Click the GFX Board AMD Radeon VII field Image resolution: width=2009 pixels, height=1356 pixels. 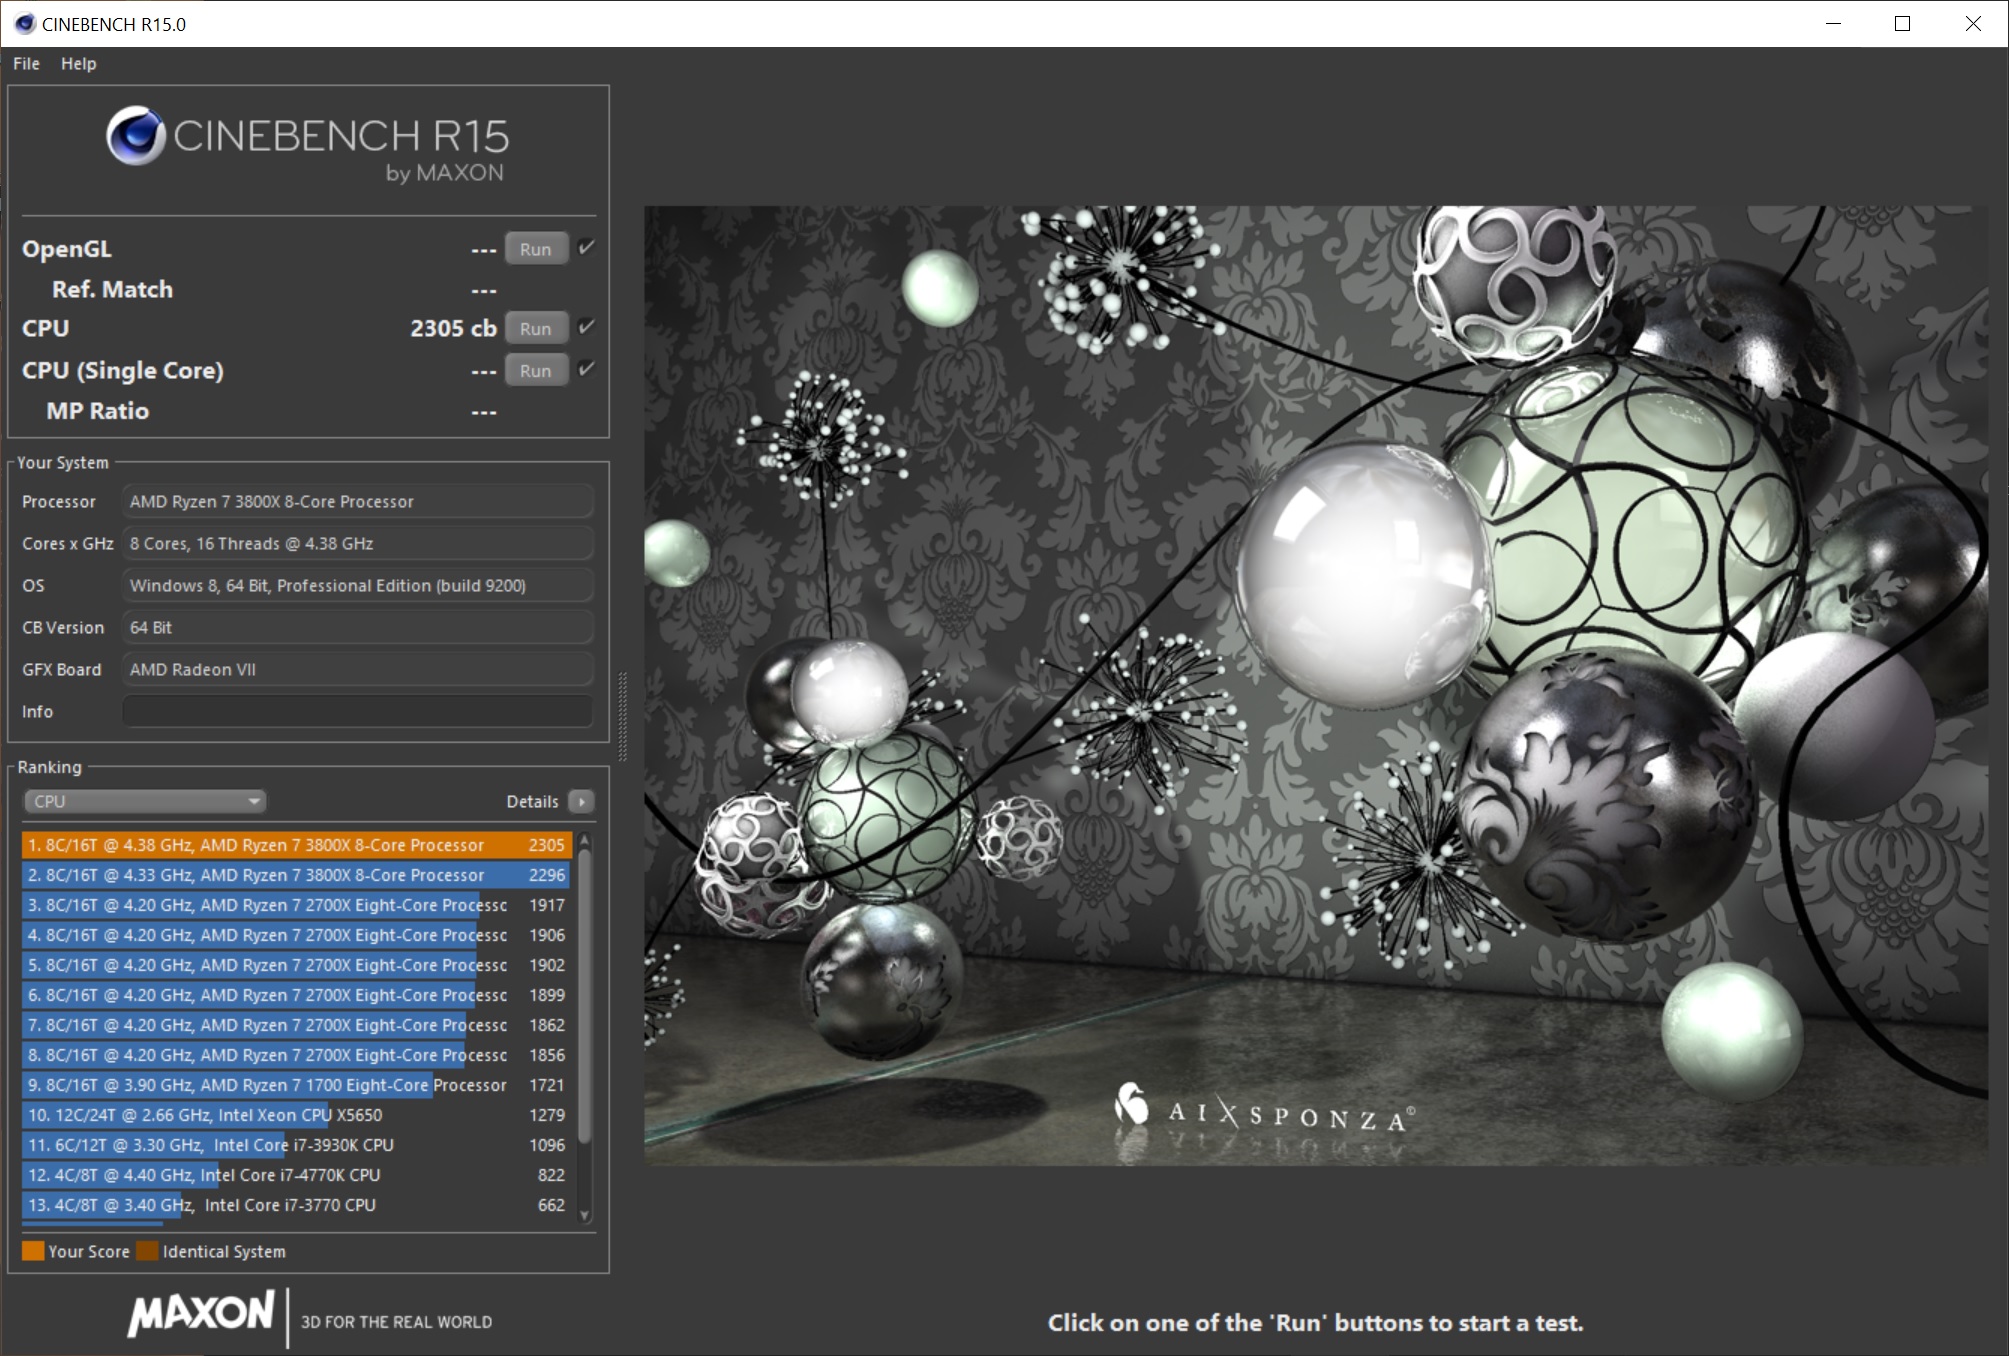pyautogui.click(x=358, y=669)
